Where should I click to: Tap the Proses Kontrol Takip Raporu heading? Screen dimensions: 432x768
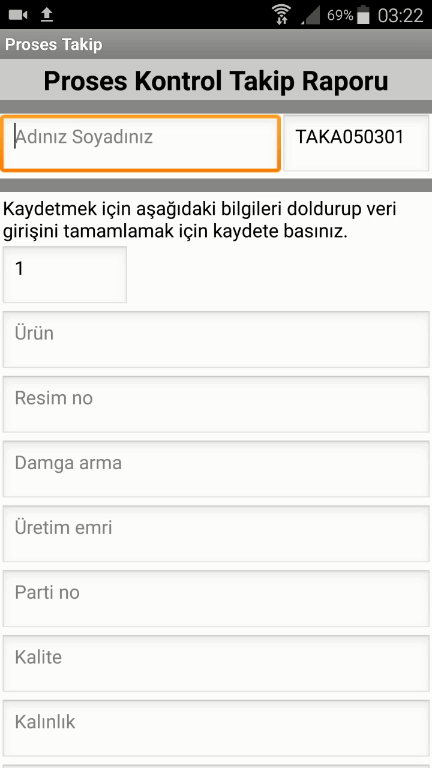pos(216,81)
